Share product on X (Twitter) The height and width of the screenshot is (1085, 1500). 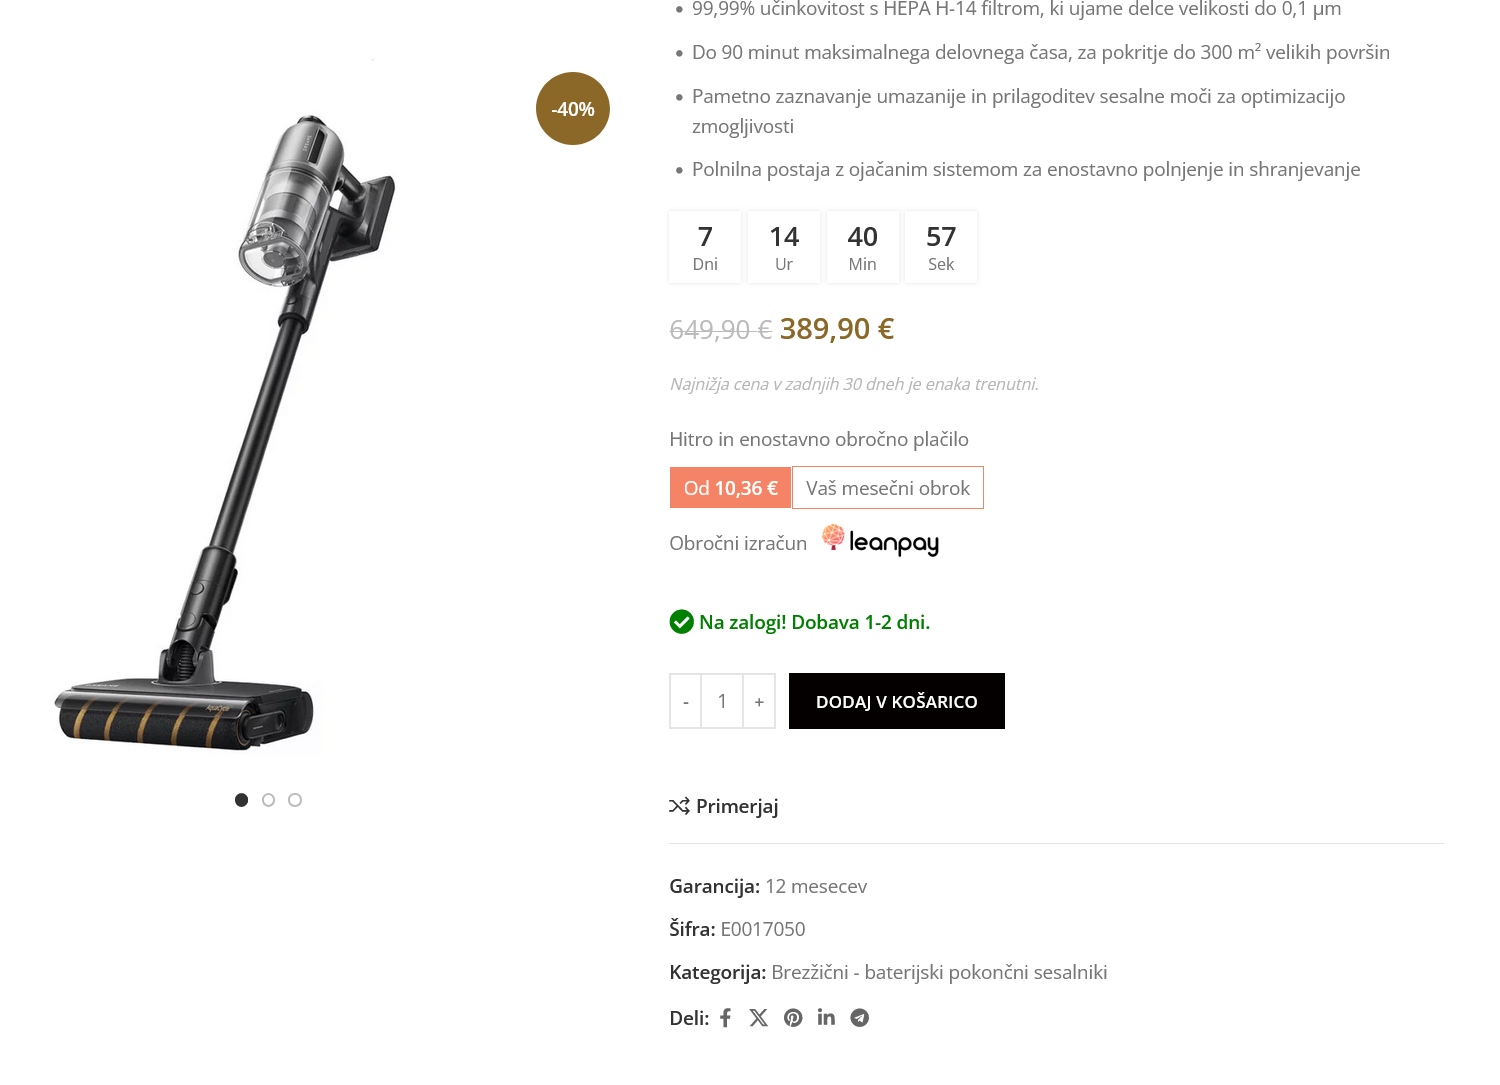pyautogui.click(x=759, y=1018)
